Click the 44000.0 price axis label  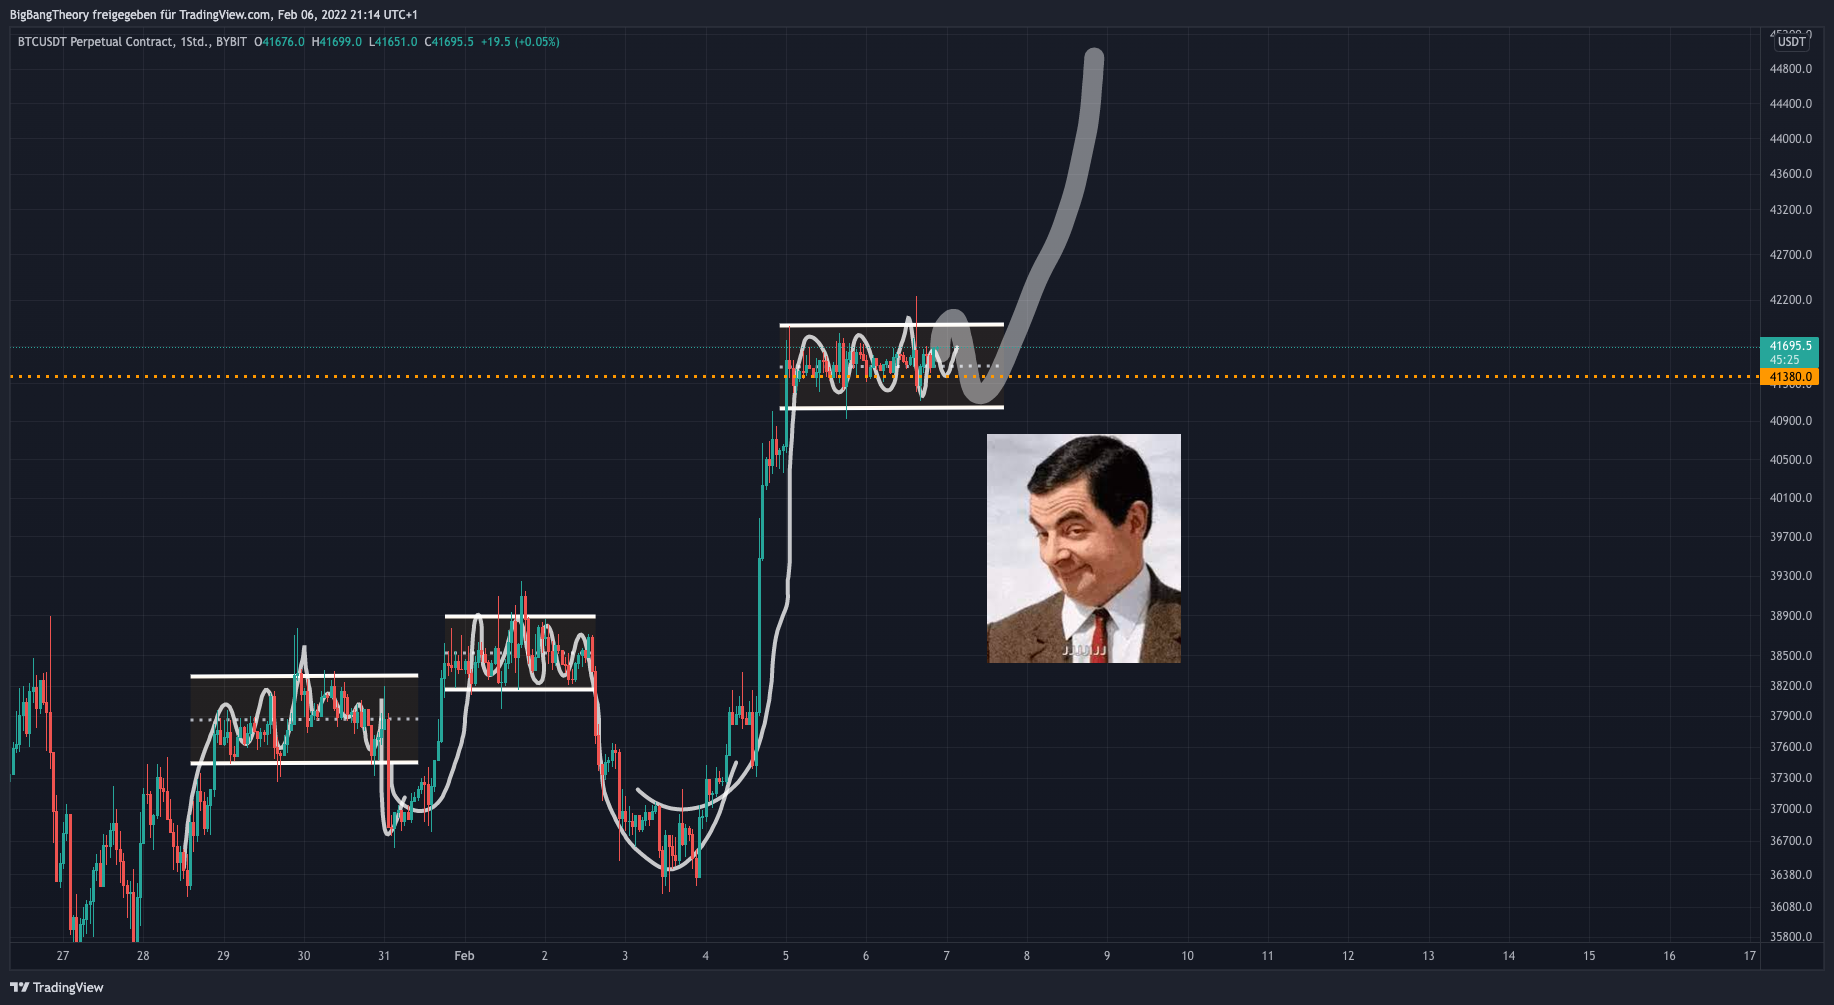click(1791, 139)
